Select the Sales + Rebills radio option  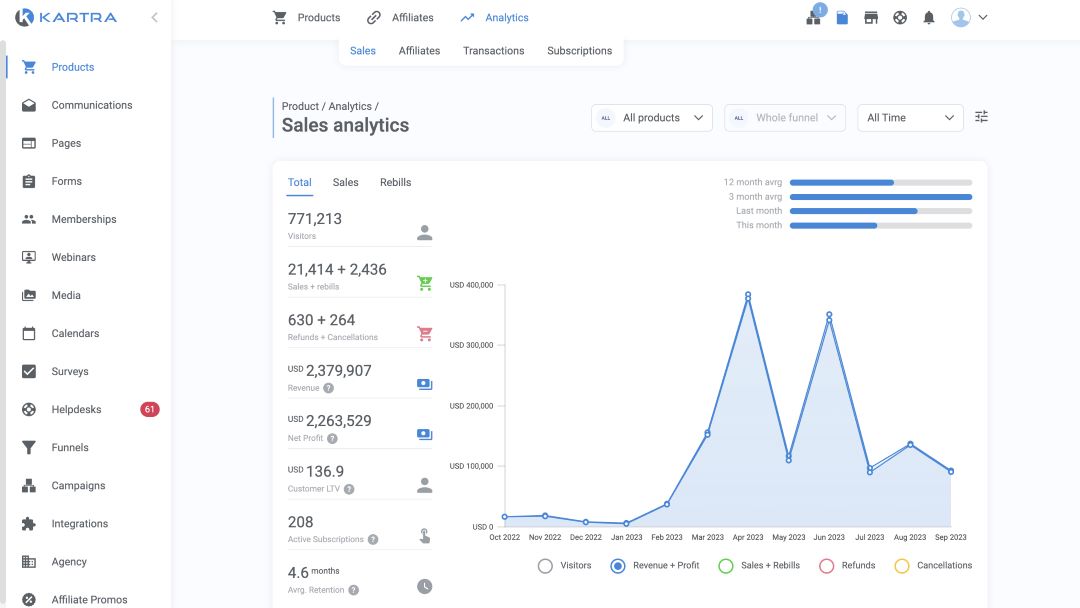(726, 566)
